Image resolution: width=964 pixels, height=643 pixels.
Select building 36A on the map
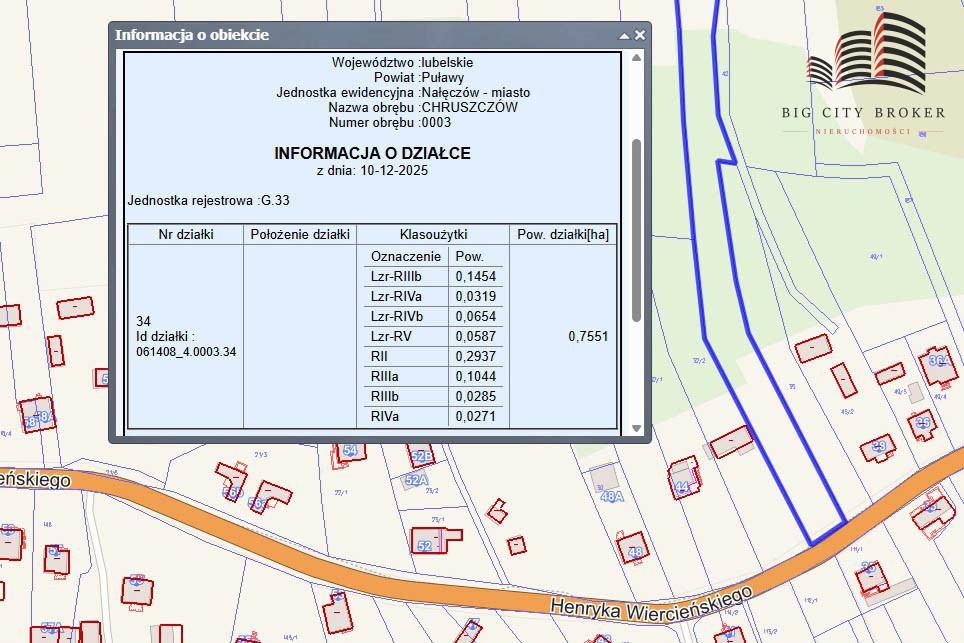pyautogui.click(x=938, y=363)
